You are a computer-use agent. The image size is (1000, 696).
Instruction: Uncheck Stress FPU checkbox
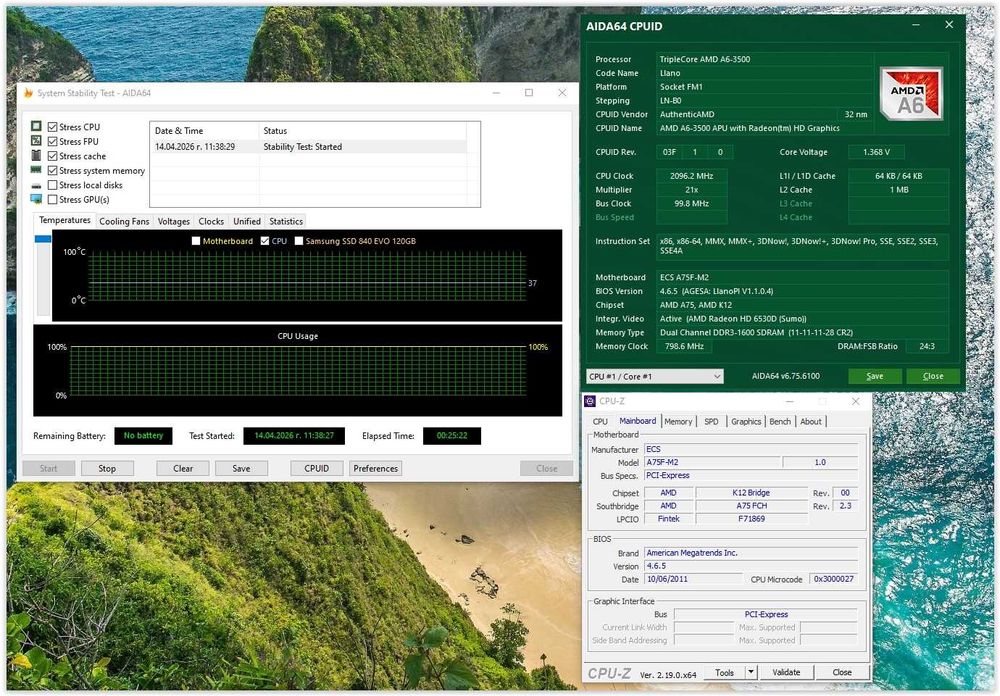53,142
